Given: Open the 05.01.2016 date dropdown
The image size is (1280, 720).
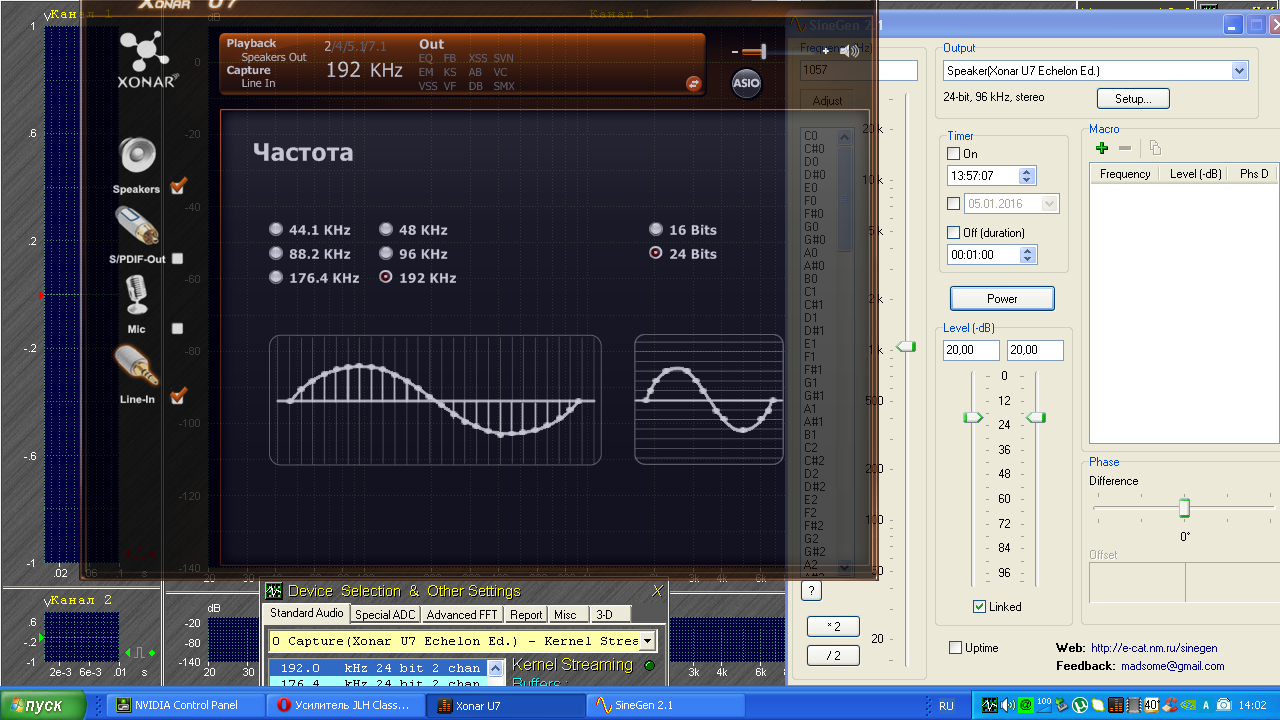Looking at the screenshot, I should [x=1048, y=204].
